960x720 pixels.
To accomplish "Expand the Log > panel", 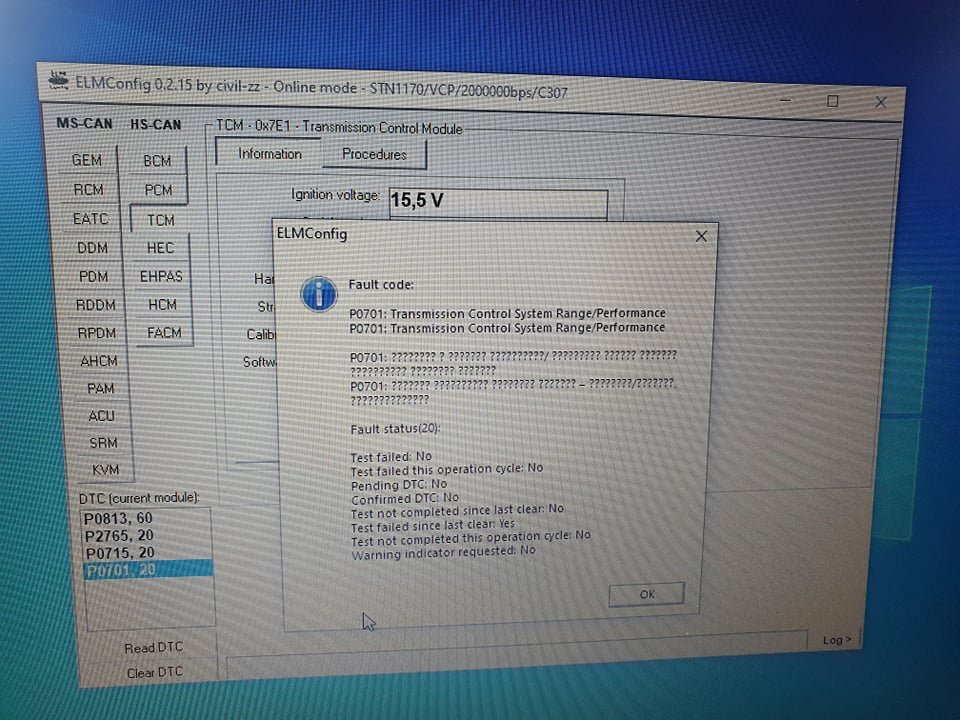I will tap(836, 640).
